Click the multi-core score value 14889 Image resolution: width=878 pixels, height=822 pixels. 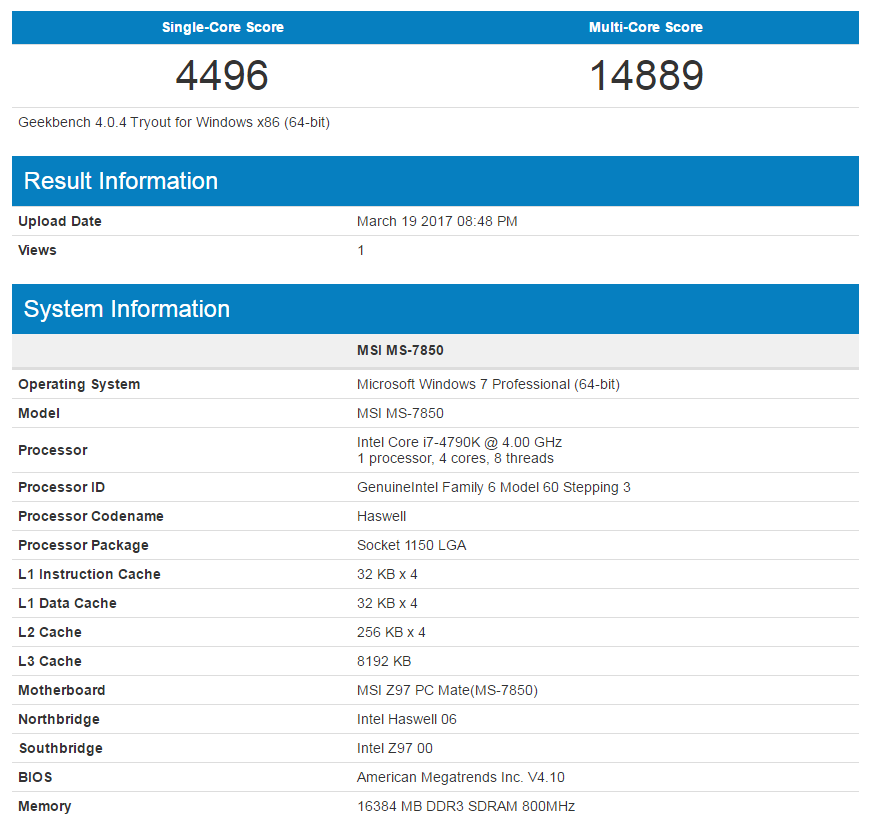646,75
